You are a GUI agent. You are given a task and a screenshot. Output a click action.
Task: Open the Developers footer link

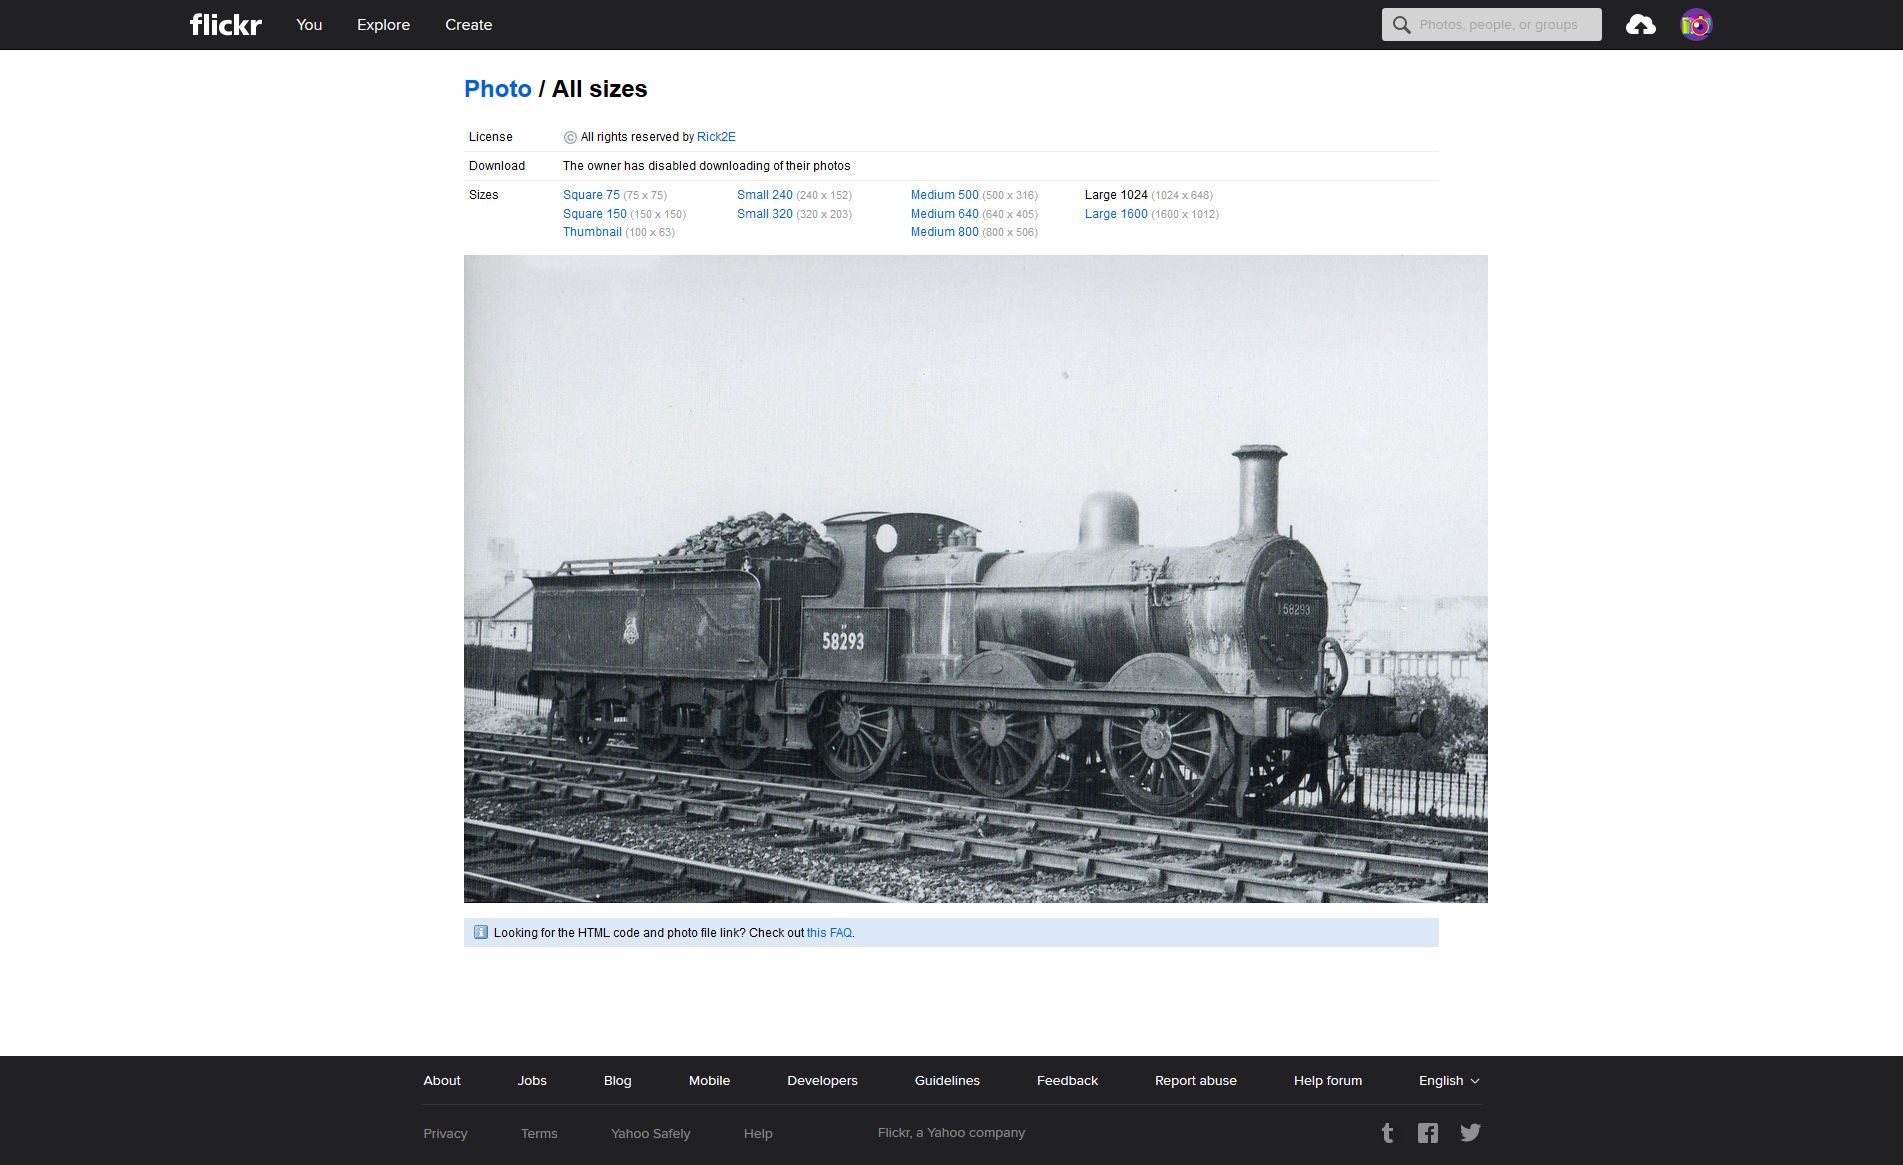pos(822,1081)
